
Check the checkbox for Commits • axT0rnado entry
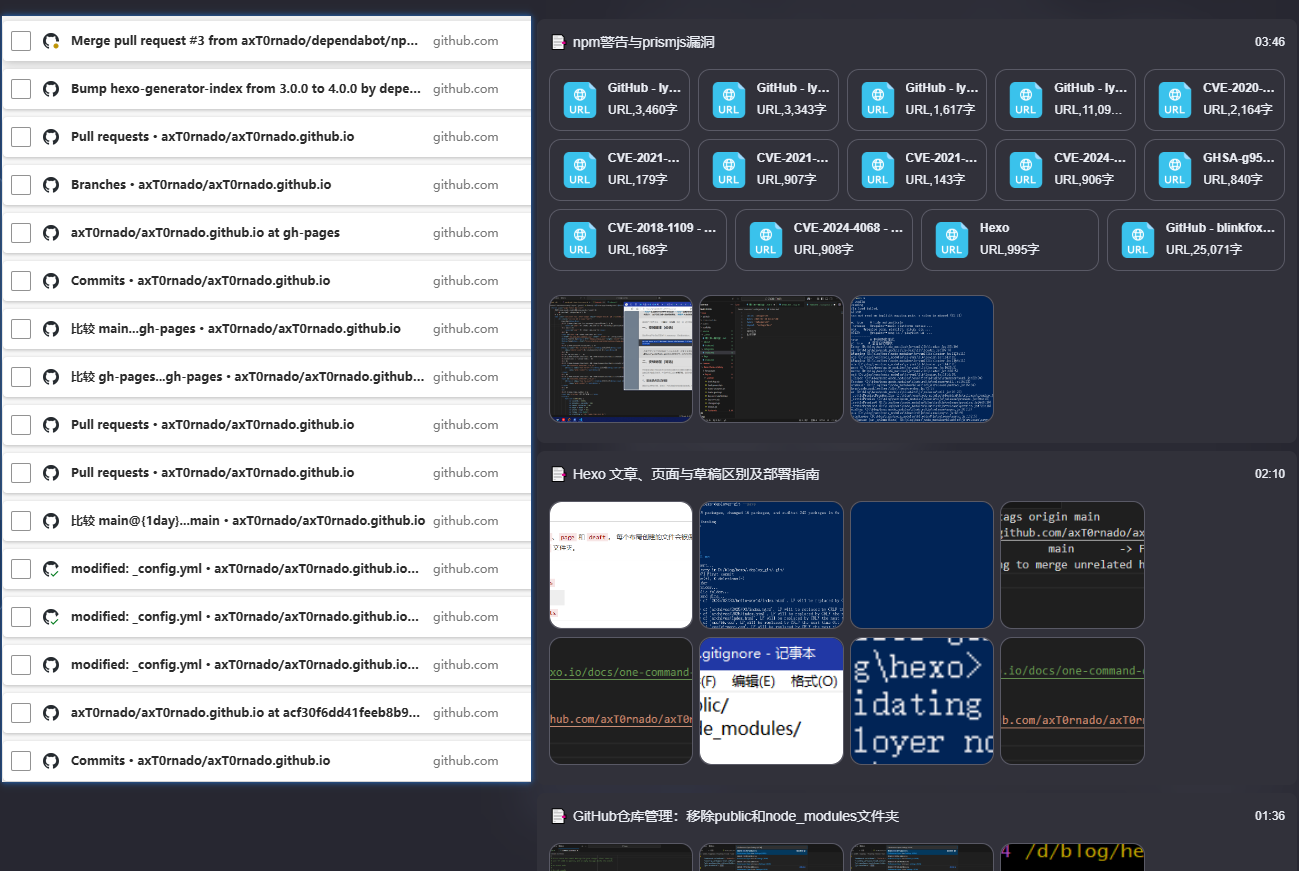pyautogui.click(x=21, y=280)
